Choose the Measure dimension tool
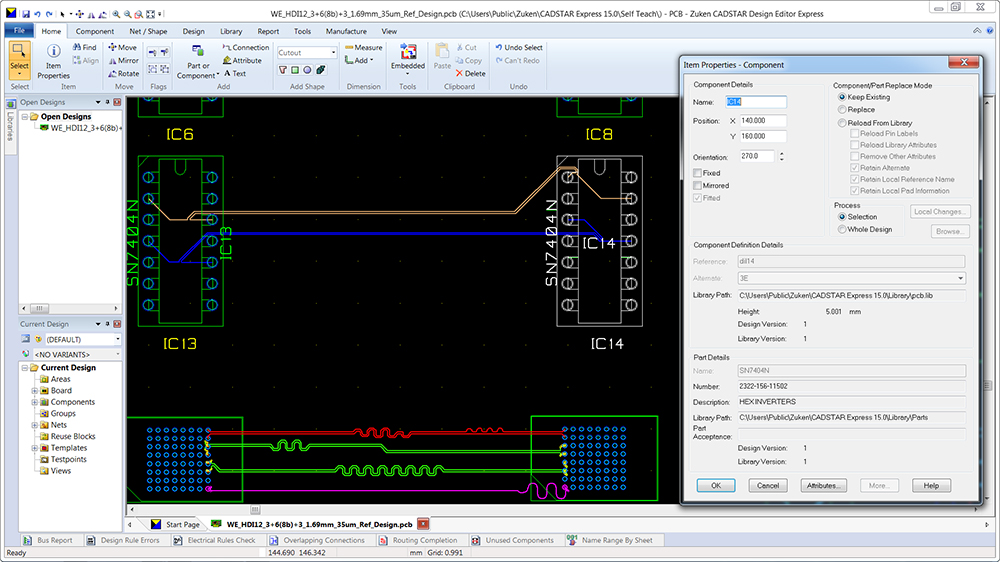Viewport: 1000px width, 562px height. [x=362, y=47]
